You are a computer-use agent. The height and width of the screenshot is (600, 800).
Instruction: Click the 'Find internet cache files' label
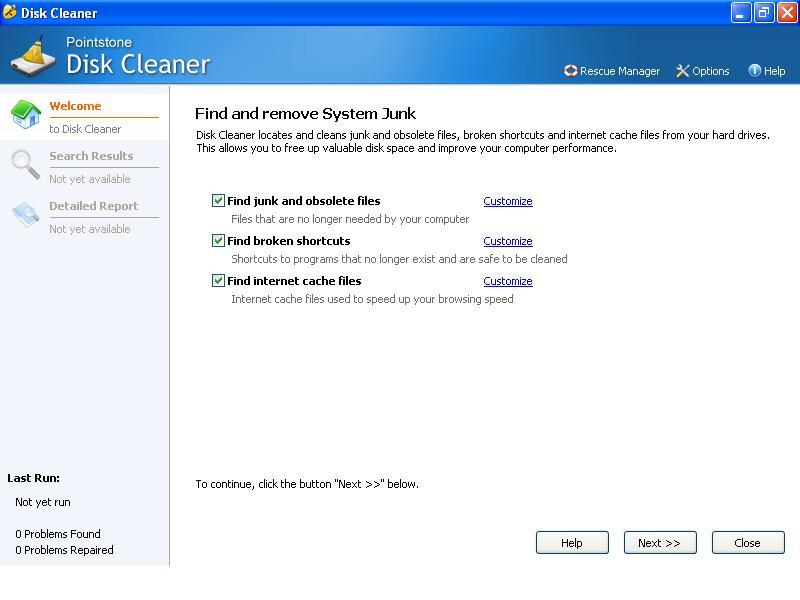pos(294,281)
